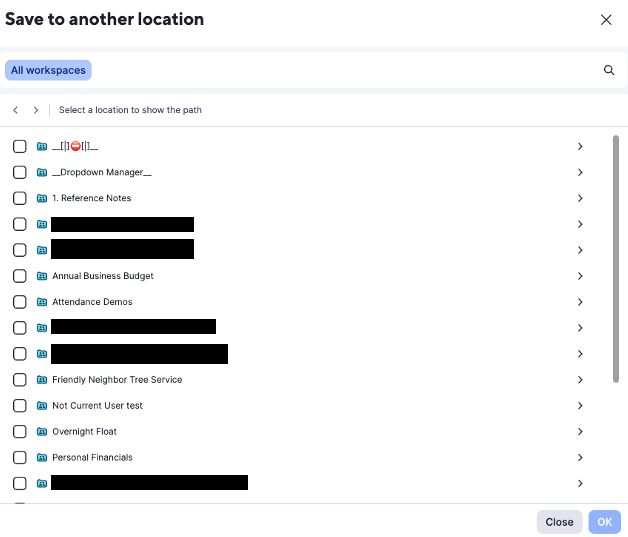Check the Personal Financials checkbox
This screenshot has height=537, width=628.
[20, 457]
